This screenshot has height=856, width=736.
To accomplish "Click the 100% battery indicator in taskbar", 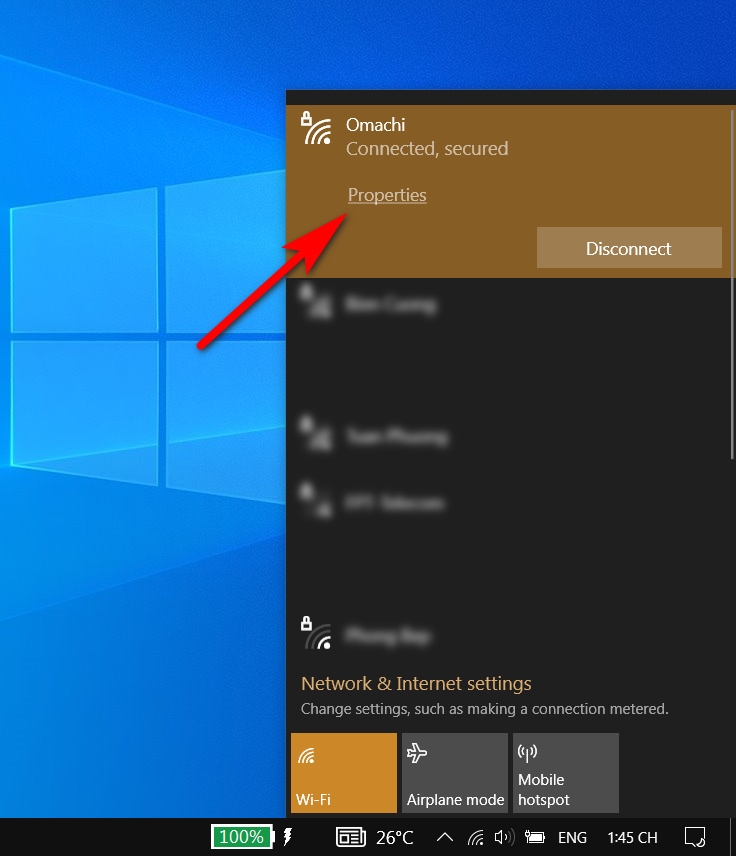I will 242,836.
